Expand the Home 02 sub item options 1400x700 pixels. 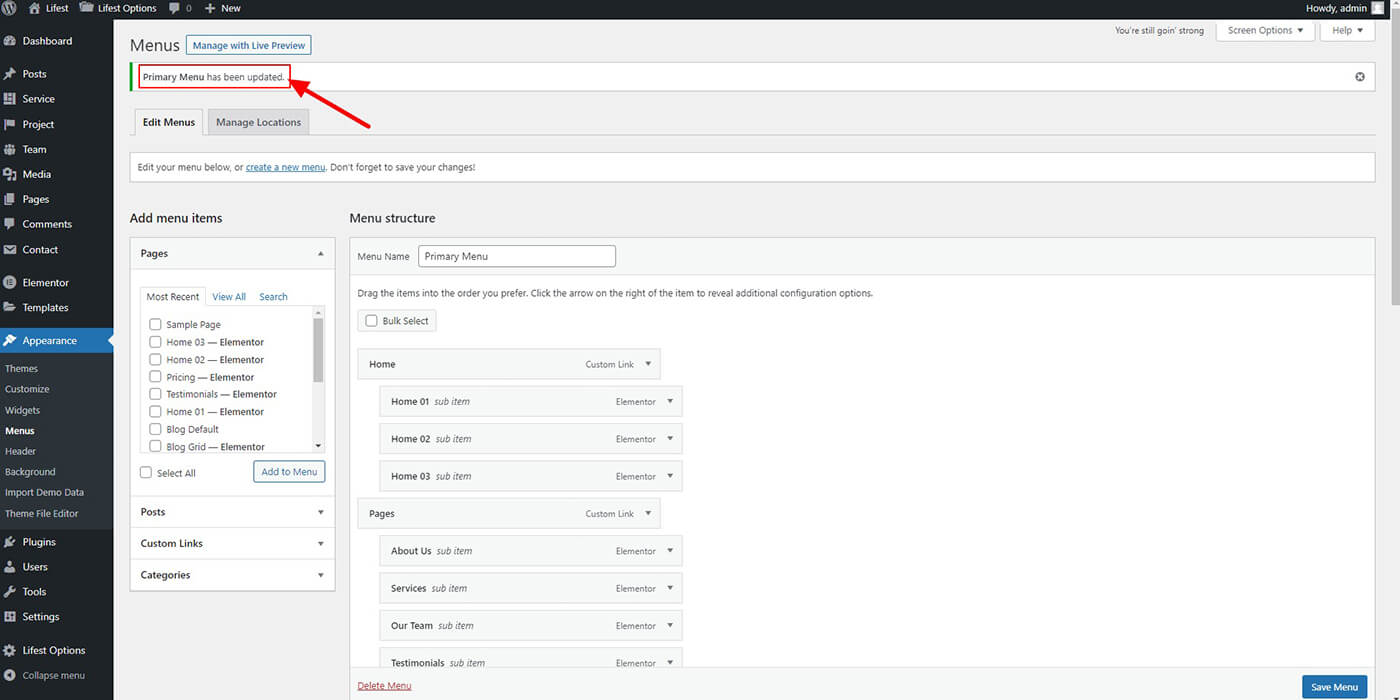[x=670, y=439]
